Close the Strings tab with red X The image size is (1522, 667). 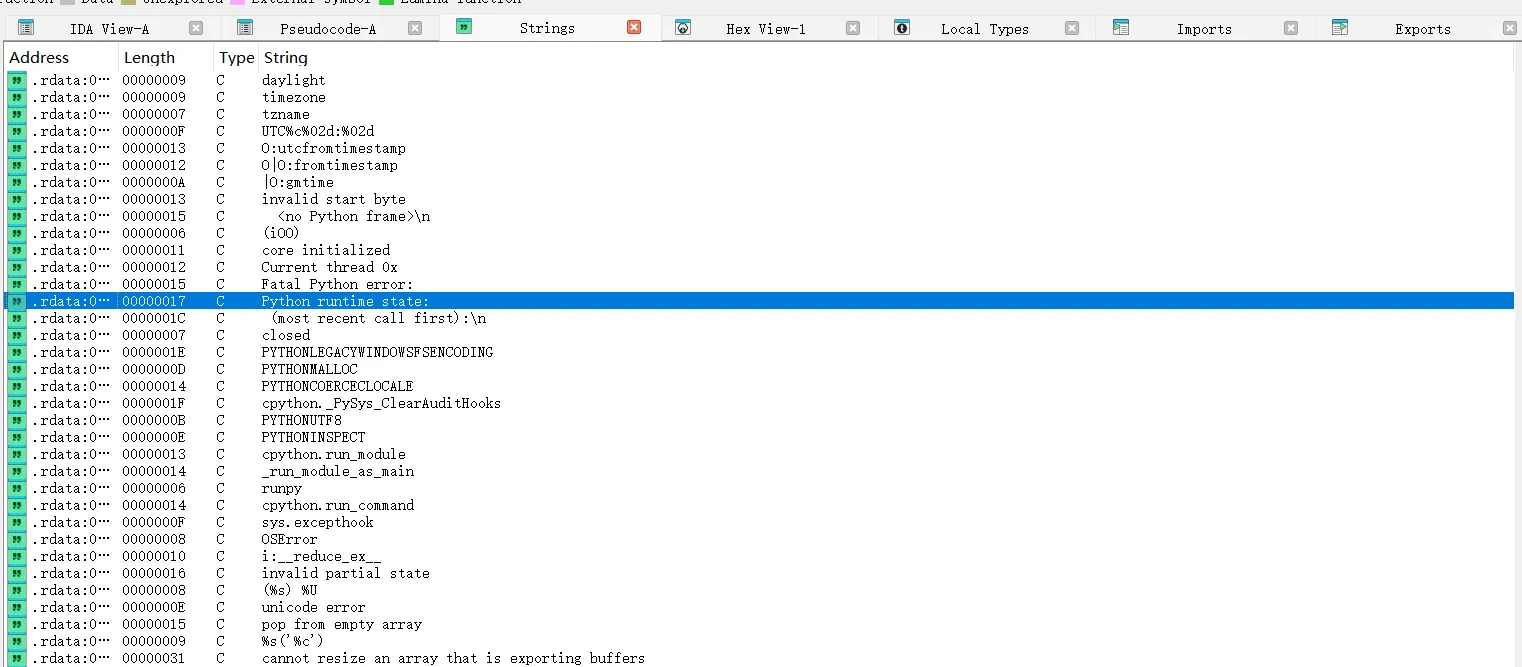(x=634, y=27)
